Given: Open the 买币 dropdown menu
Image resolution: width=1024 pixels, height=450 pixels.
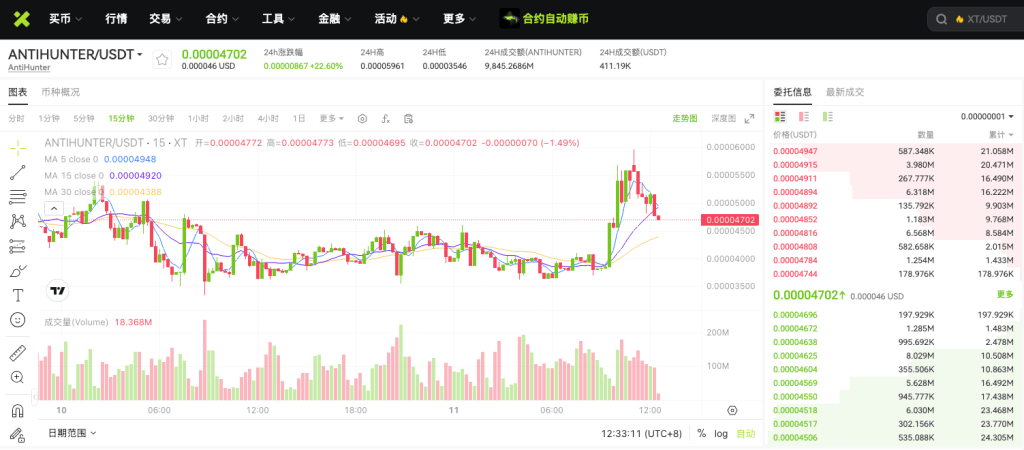Looking at the screenshot, I should click(x=65, y=19).
